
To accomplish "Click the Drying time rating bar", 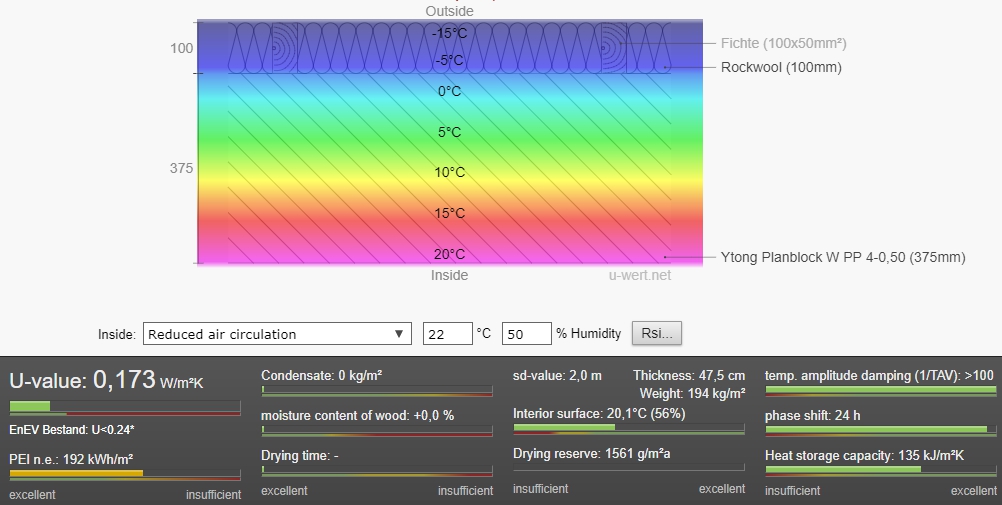I will [x=377, y=470].
